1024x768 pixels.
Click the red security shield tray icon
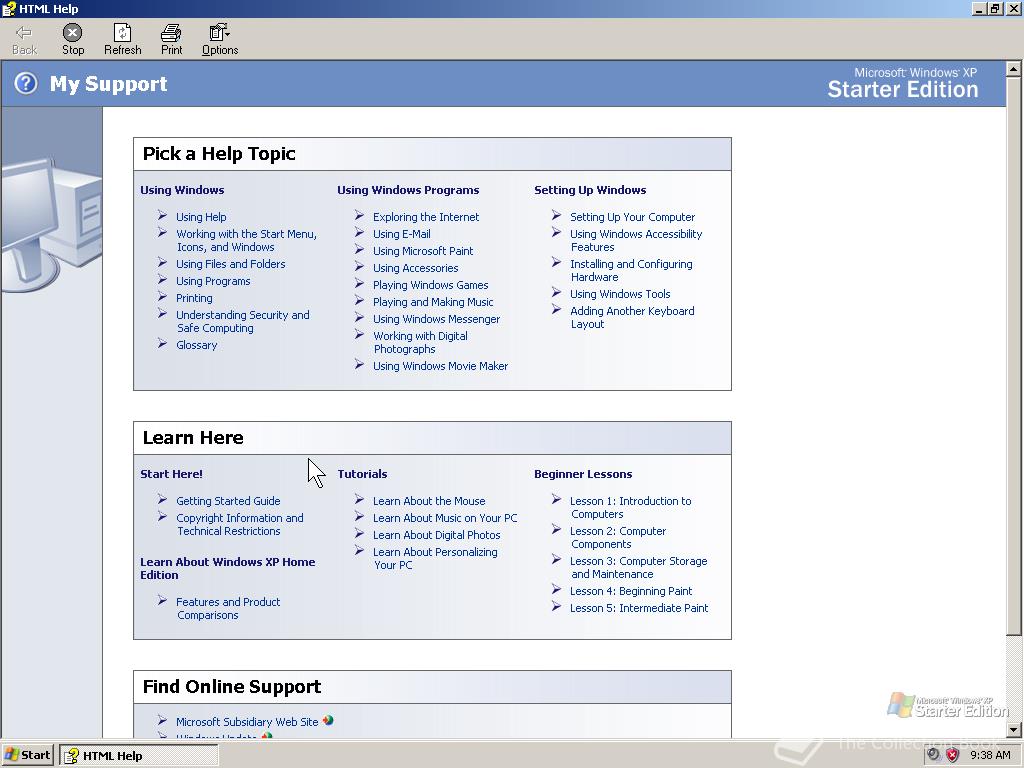coord(953,755)
